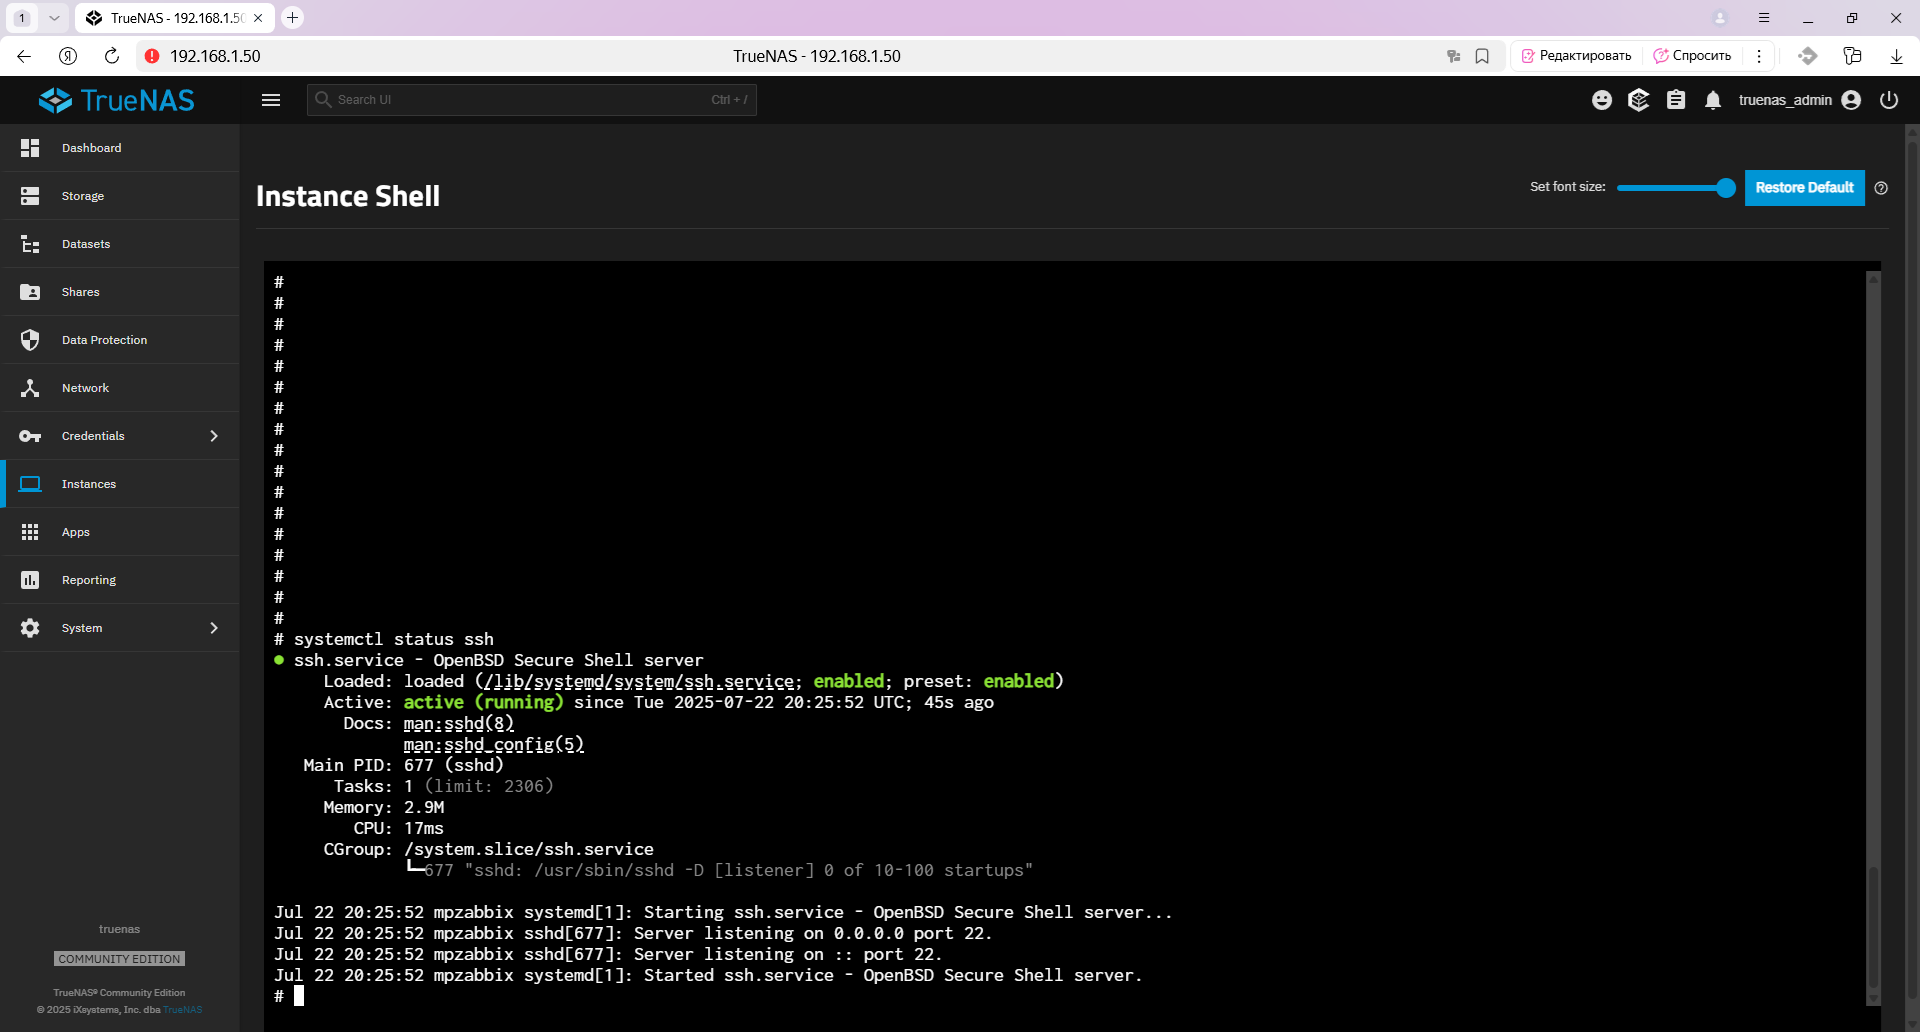Open the feedback smiley icon
The width and height of the screenshot is (1920, 1032).
tap(1602, 100)
